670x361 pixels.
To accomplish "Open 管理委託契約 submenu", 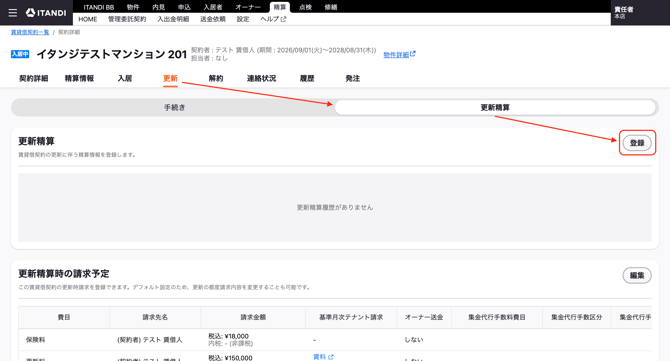I will pyautogui.click(x=127, y=19).
